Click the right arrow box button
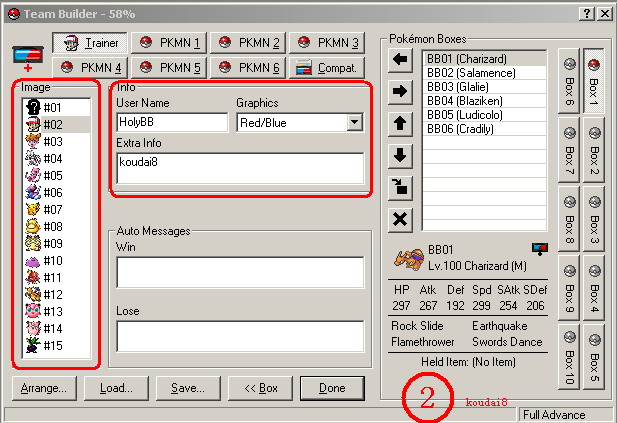This screenshot has width=617, height=423. click(x=400, y=92)
